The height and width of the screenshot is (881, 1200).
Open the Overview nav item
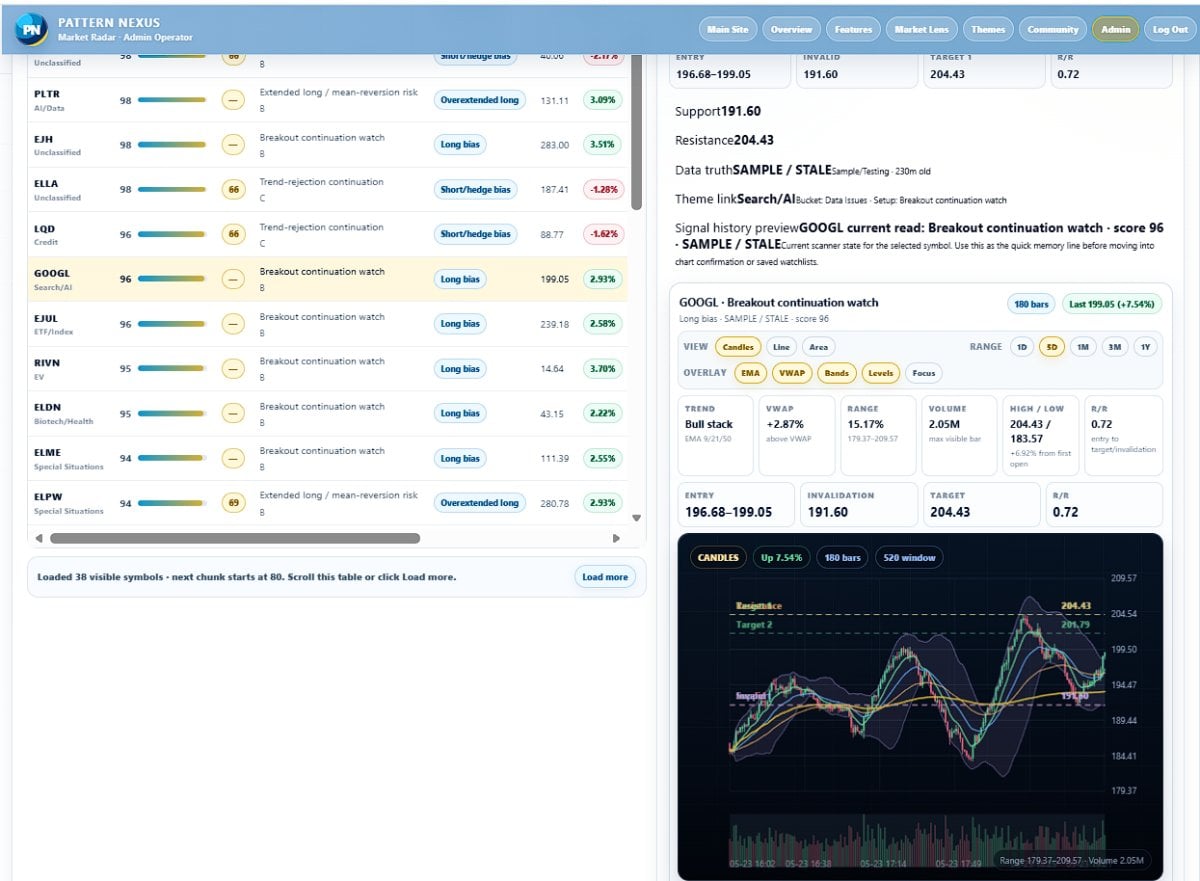[792, 29]
